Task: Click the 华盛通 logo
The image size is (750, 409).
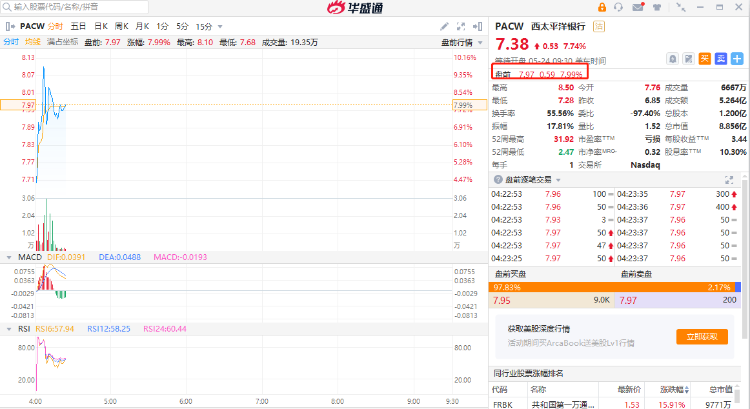Action: (x=355, y=7)
